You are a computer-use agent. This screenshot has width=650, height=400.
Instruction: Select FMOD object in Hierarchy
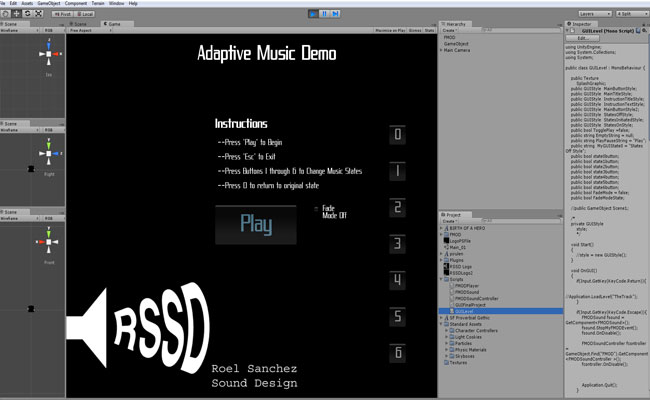coord(449,37)
